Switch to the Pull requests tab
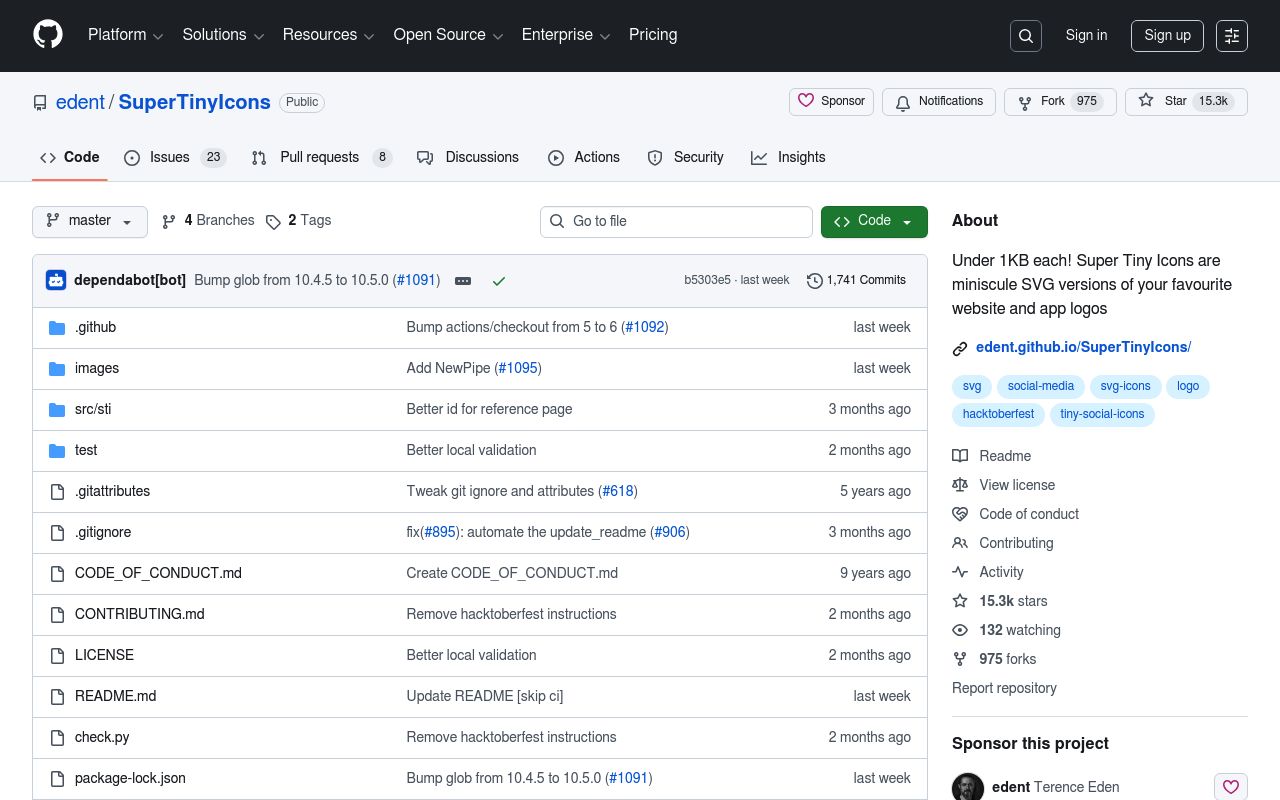 (x=319, y=157)
